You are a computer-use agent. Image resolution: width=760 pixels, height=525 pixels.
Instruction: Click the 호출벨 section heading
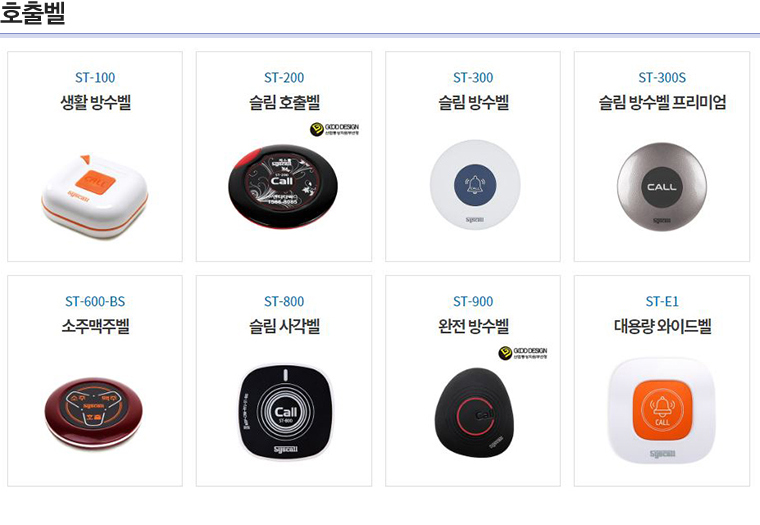[x=32, y=14]
